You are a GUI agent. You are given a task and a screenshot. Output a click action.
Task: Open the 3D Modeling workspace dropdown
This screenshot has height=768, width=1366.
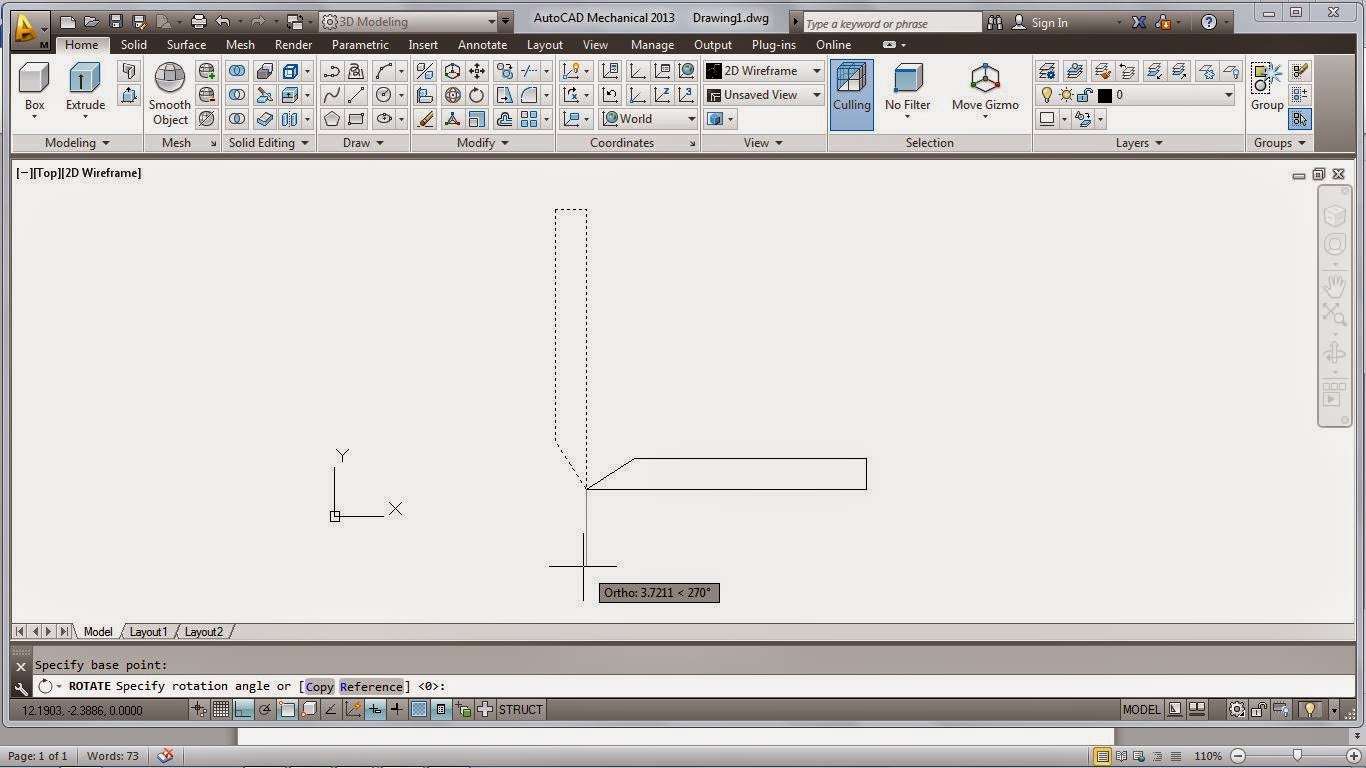point(409,21)
